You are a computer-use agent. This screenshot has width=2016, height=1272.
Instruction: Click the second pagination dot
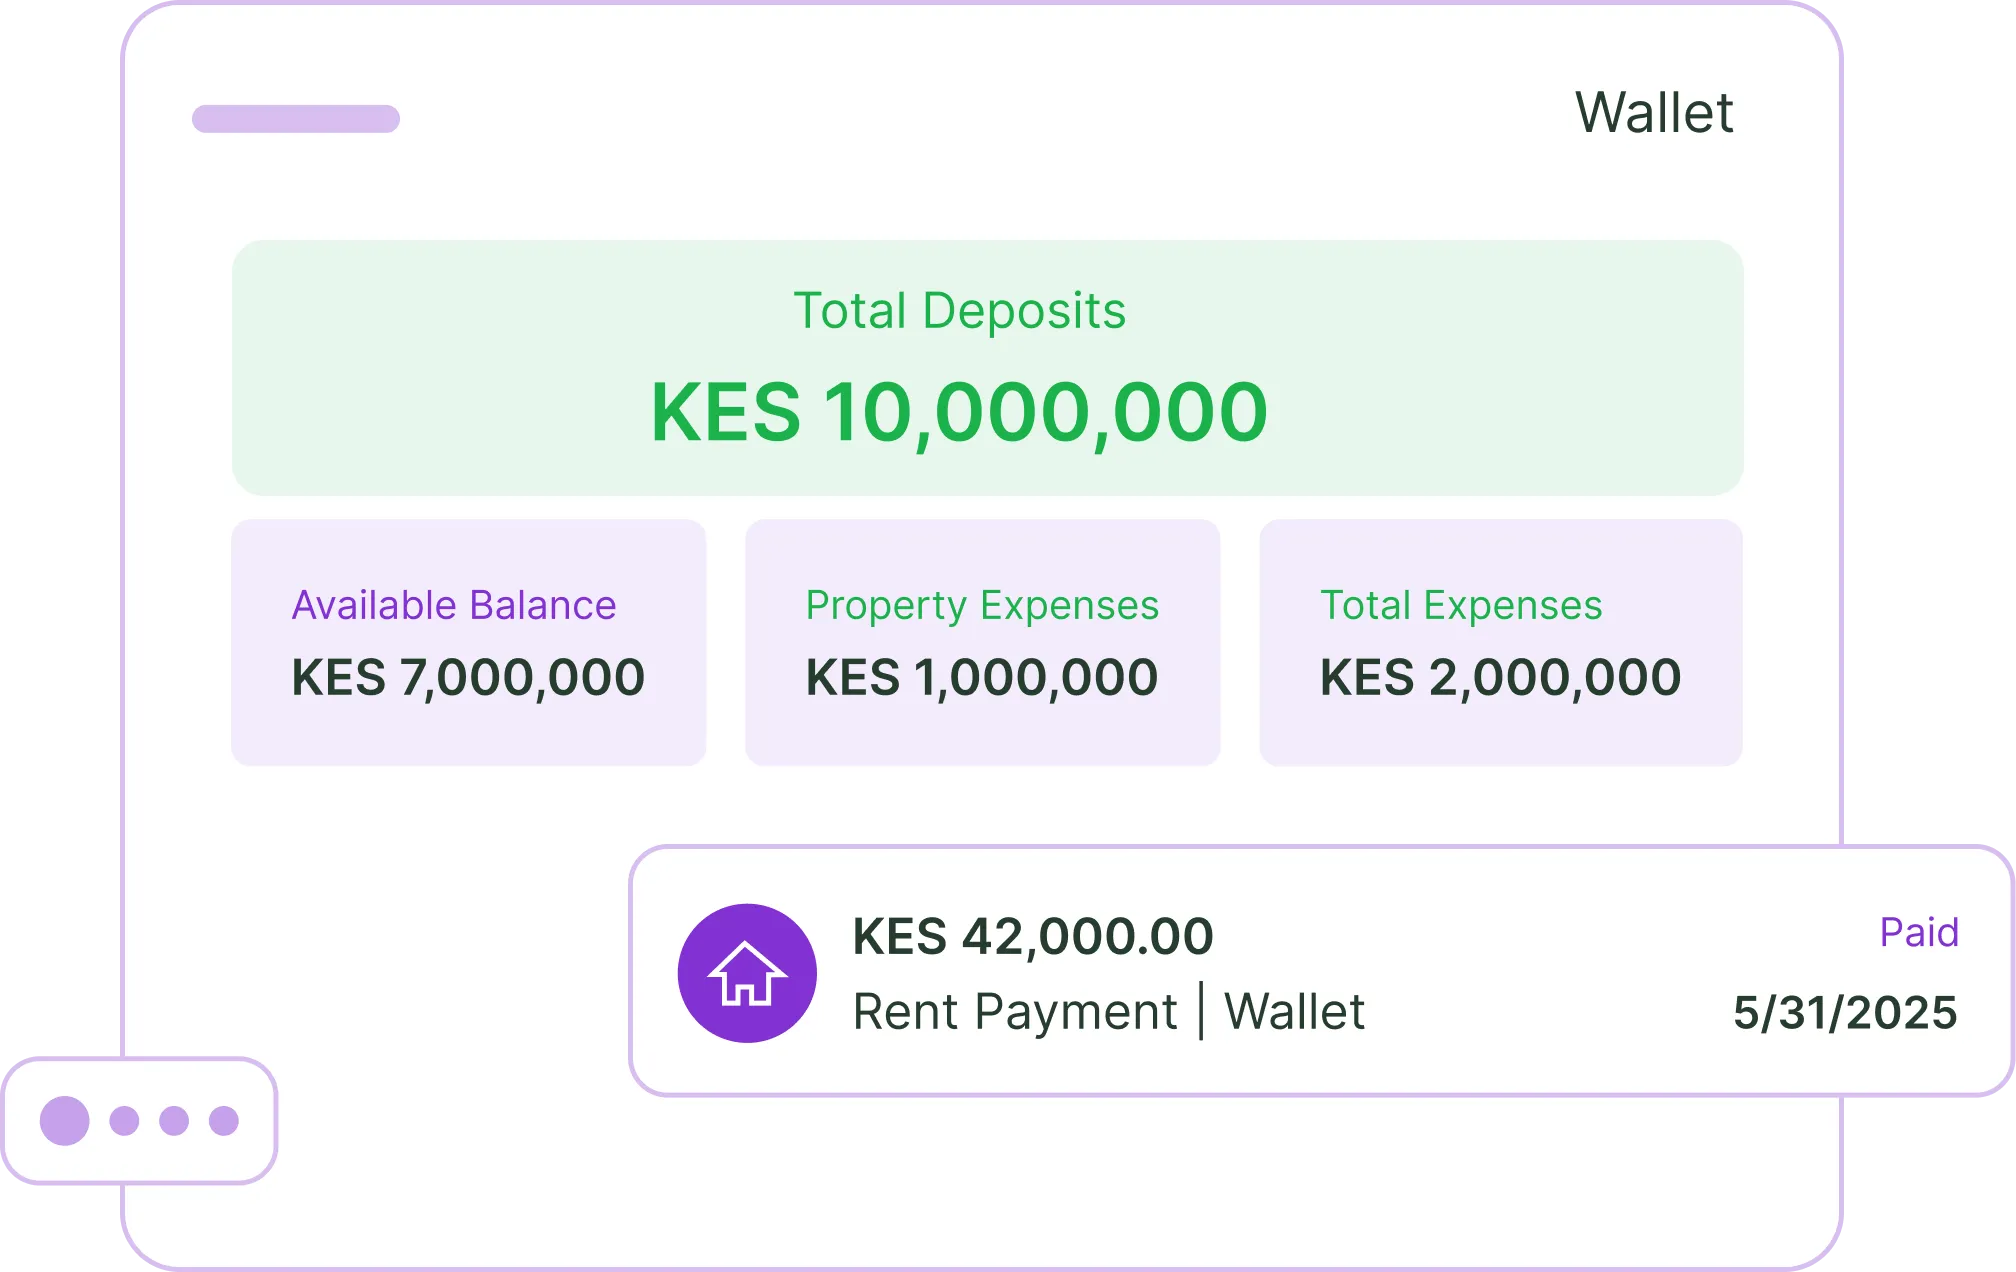pos(124,1121)
